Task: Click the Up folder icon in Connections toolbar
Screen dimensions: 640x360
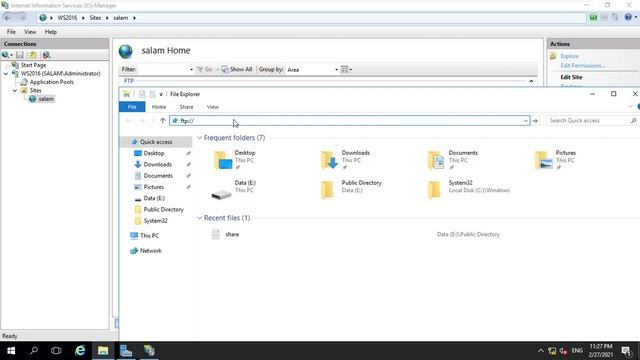Action: click(x=32, y=55)
